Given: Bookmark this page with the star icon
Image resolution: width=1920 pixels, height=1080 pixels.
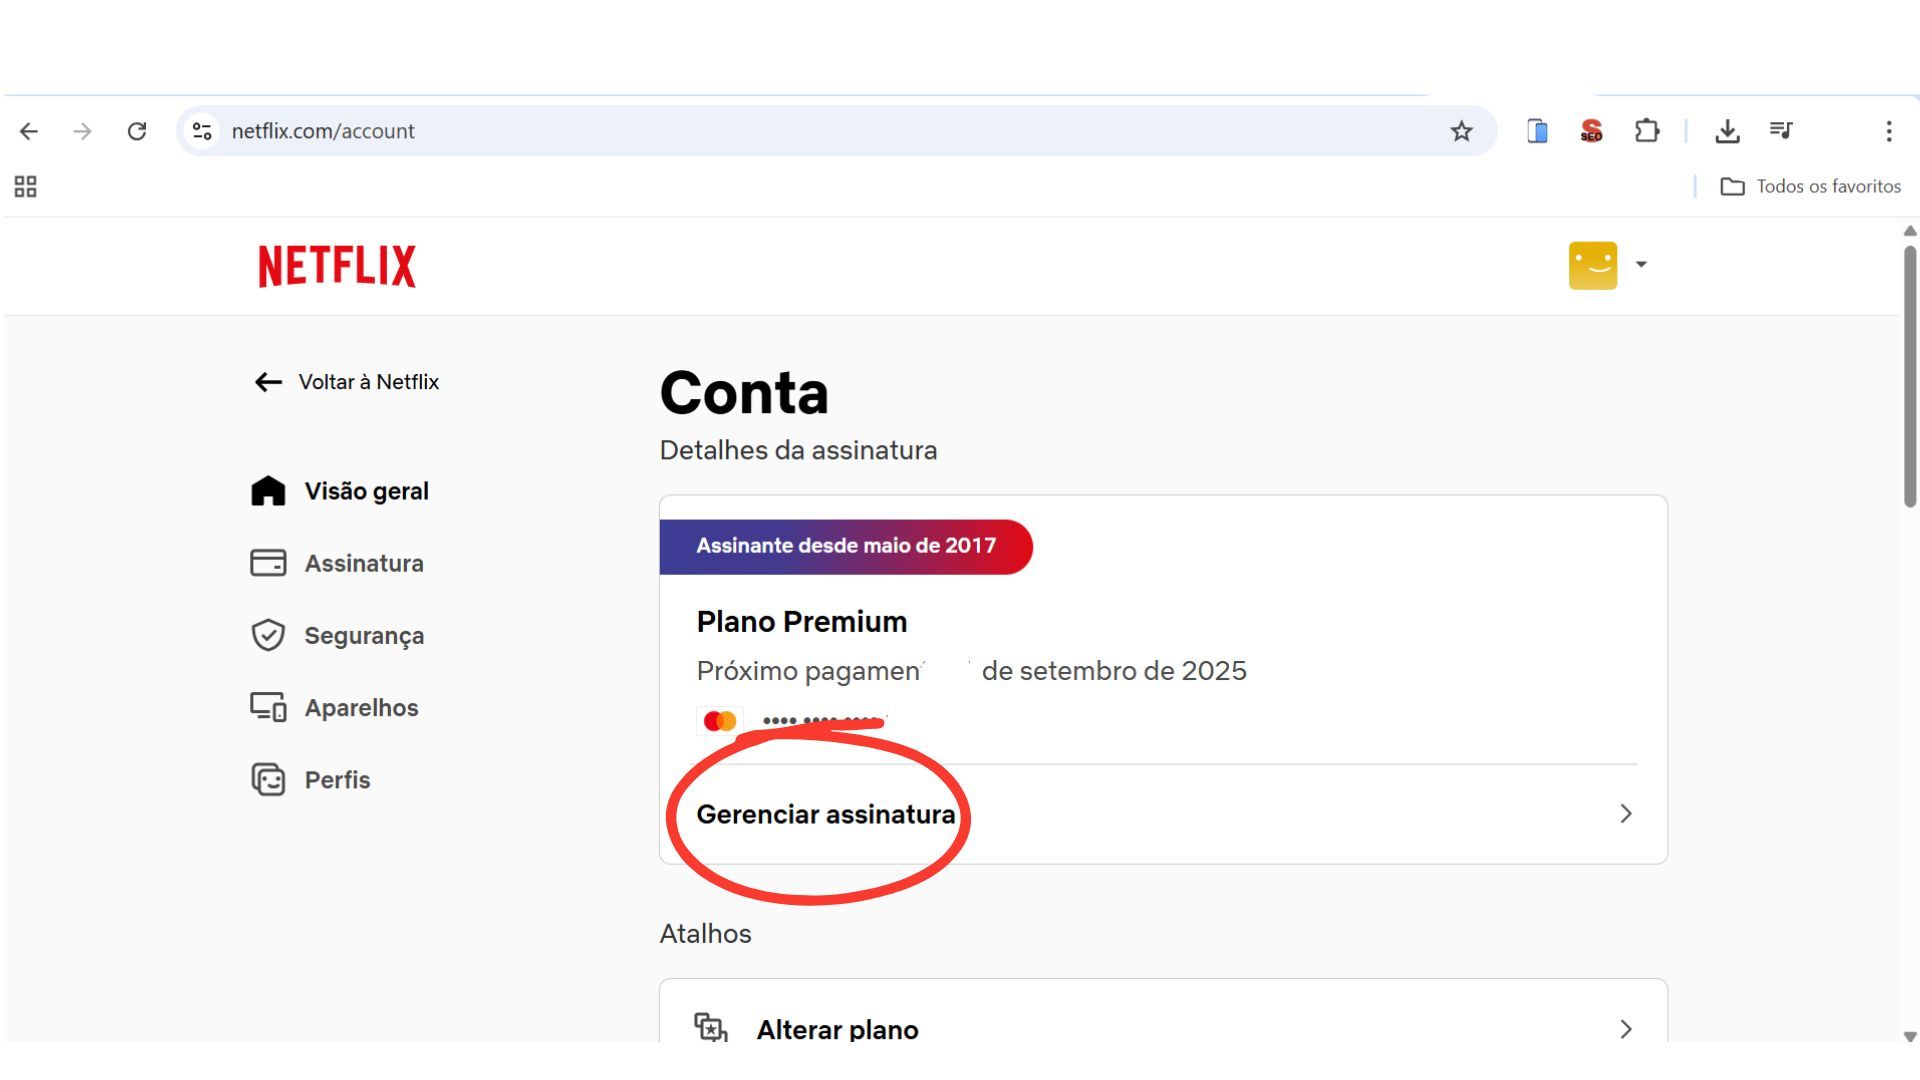Looking at the screenshot, I should (x=1461, y=131).
